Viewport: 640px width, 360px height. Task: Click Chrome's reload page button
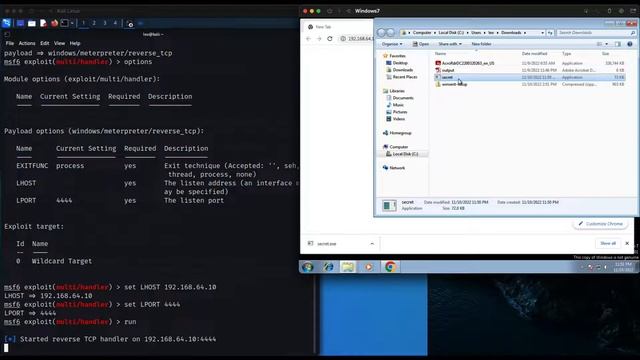[330, 38]
